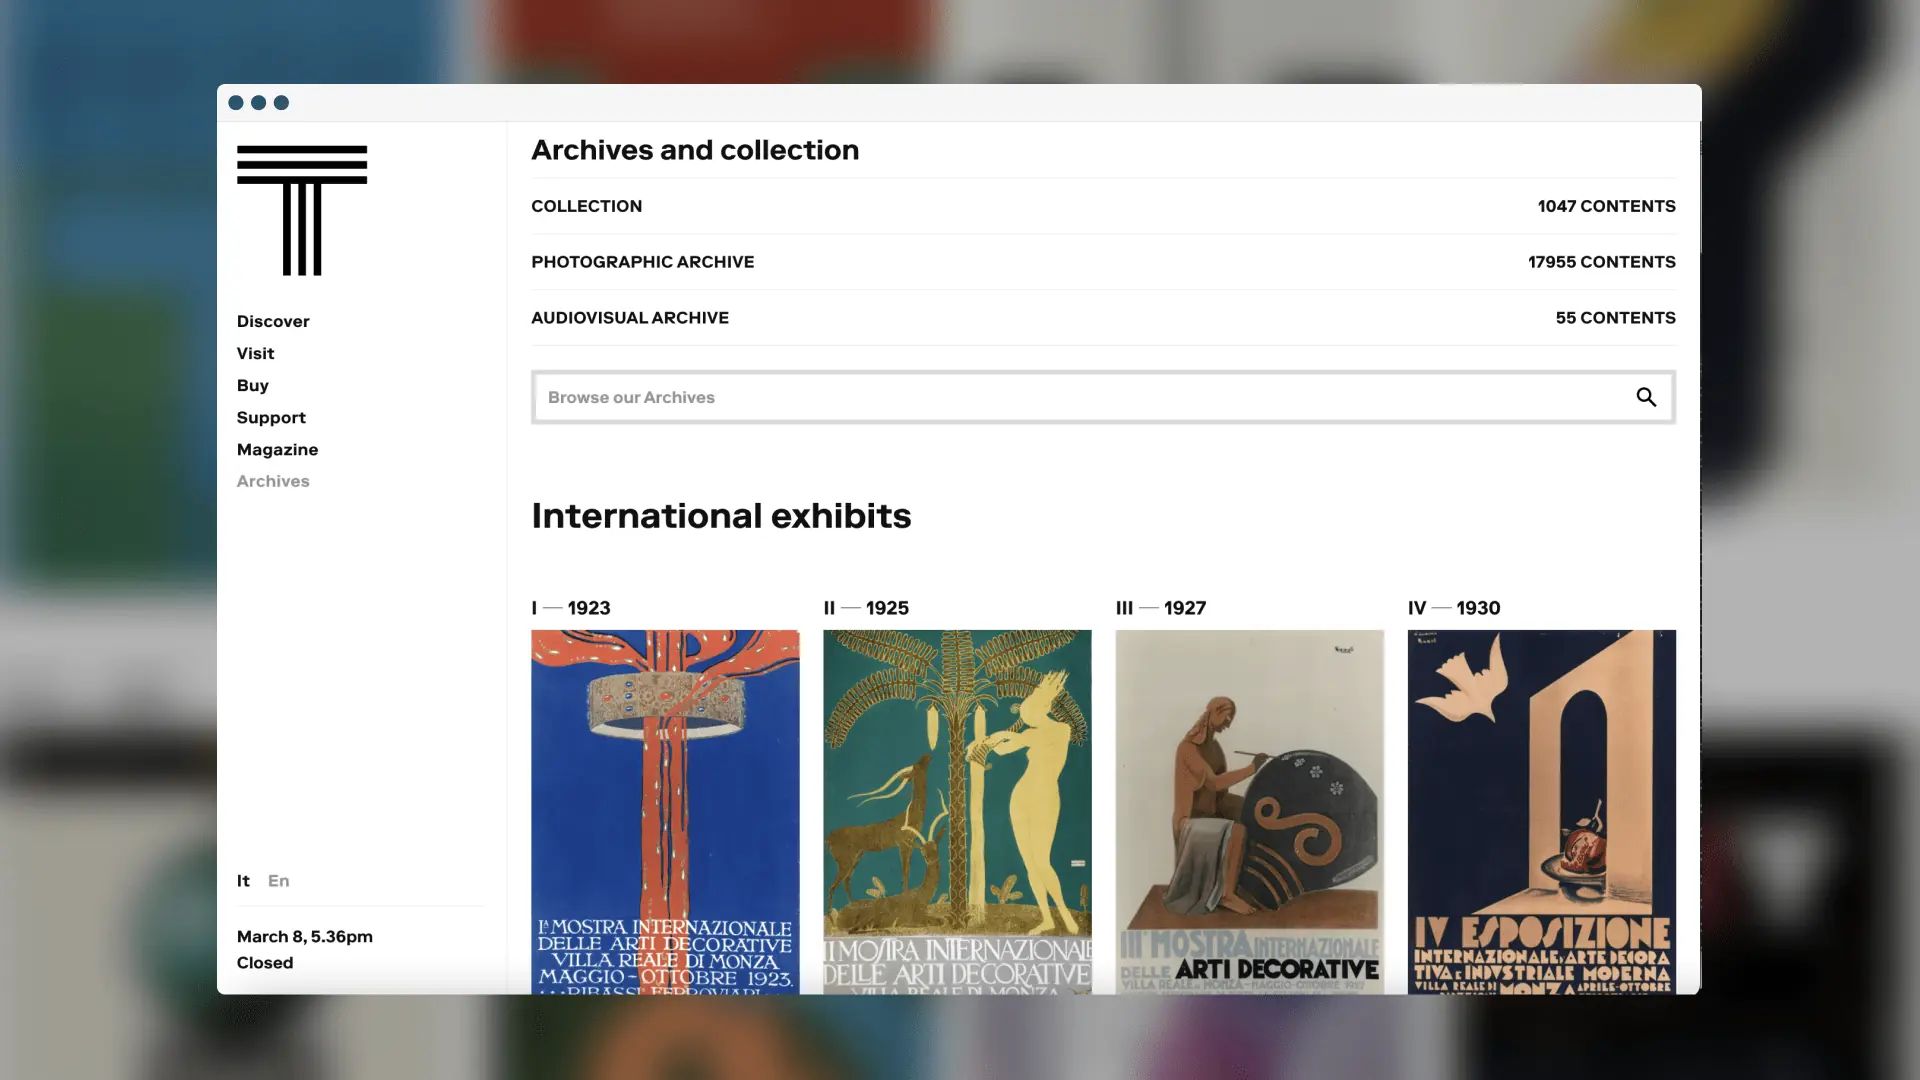Open the Photographic Archive row
The width and height of the screenshot is (1920, 1080).
pos(1103,262)
